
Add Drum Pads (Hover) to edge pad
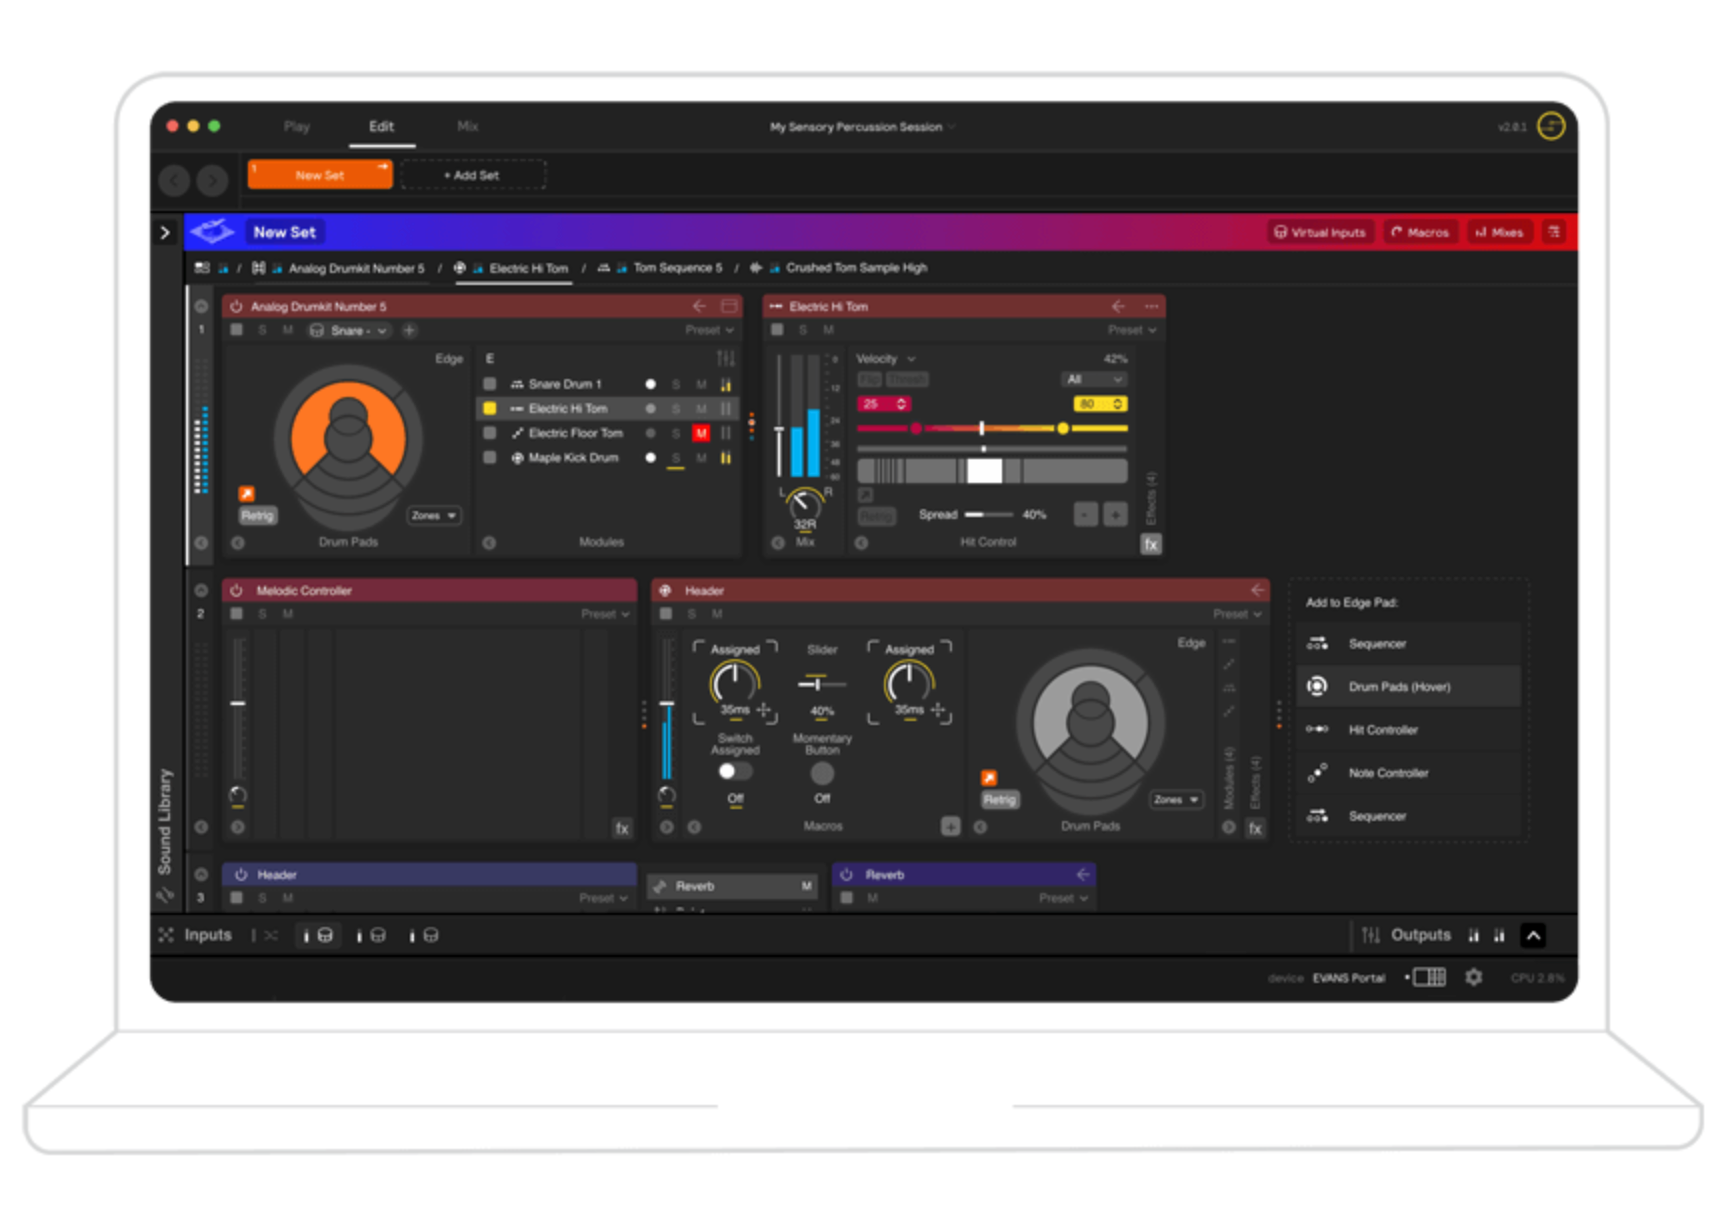(1409, 687)
